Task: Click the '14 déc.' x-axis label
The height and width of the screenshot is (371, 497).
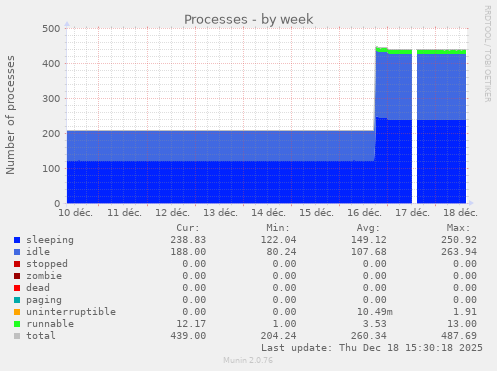Action: tap(268, 213)
